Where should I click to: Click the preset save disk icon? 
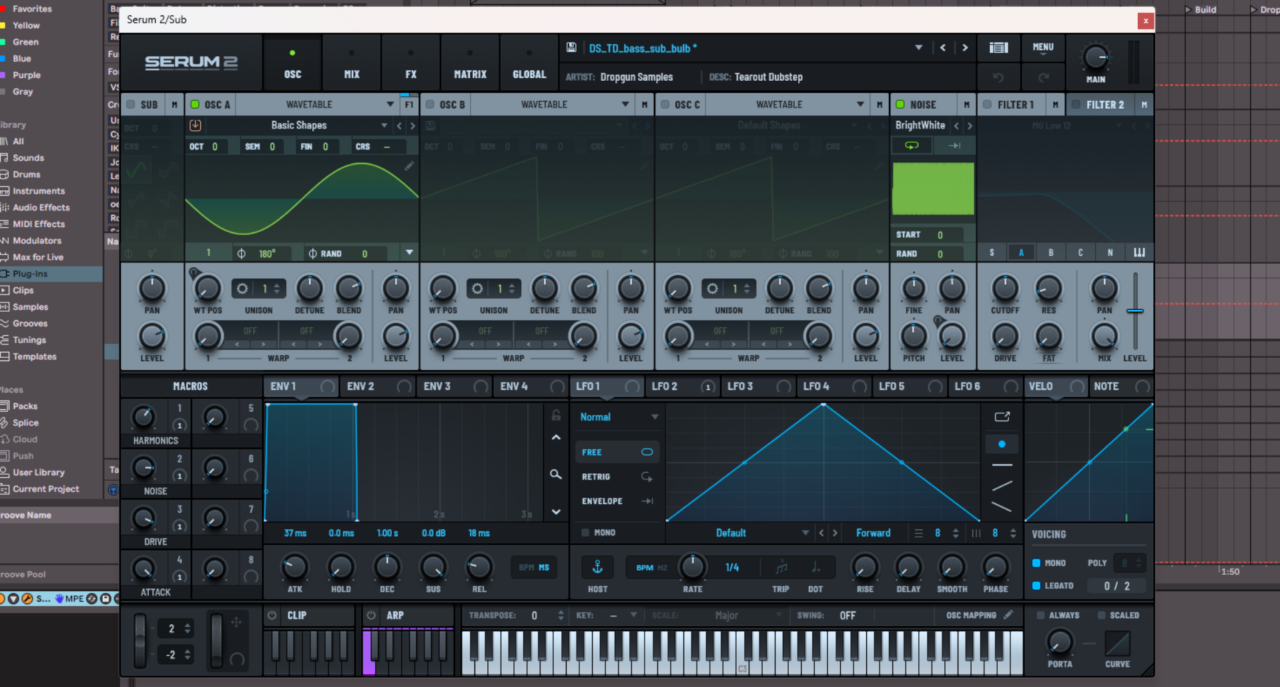coord(571,47)
